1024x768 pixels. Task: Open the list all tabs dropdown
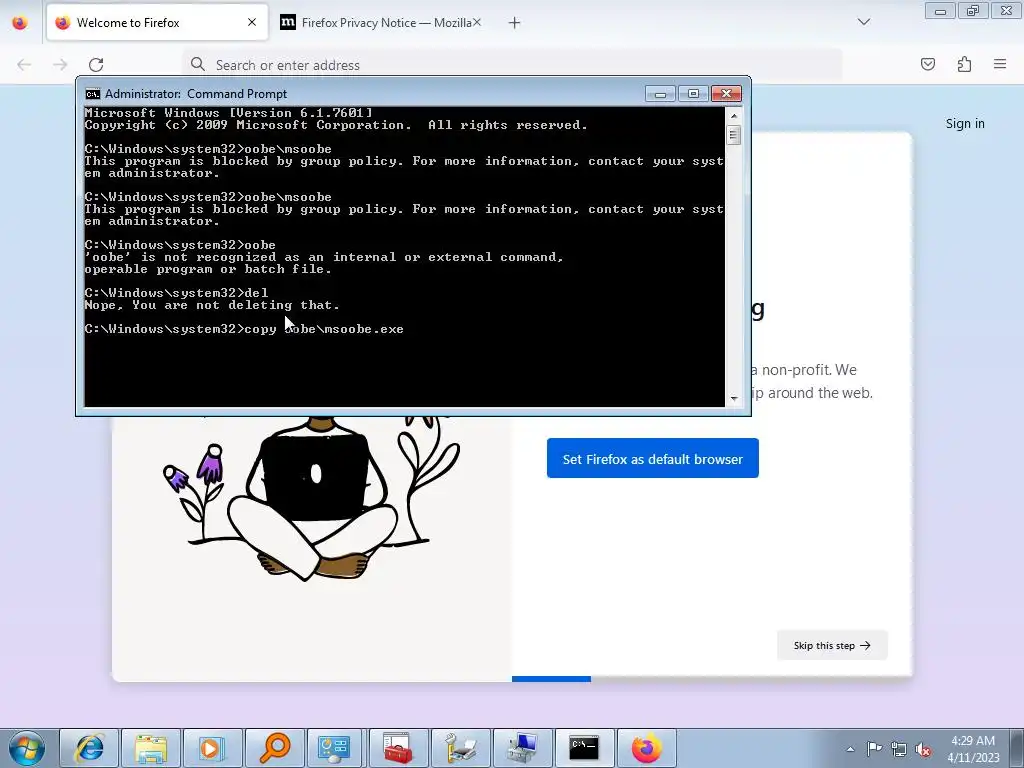pyautogui.click(x=863, y=22)
